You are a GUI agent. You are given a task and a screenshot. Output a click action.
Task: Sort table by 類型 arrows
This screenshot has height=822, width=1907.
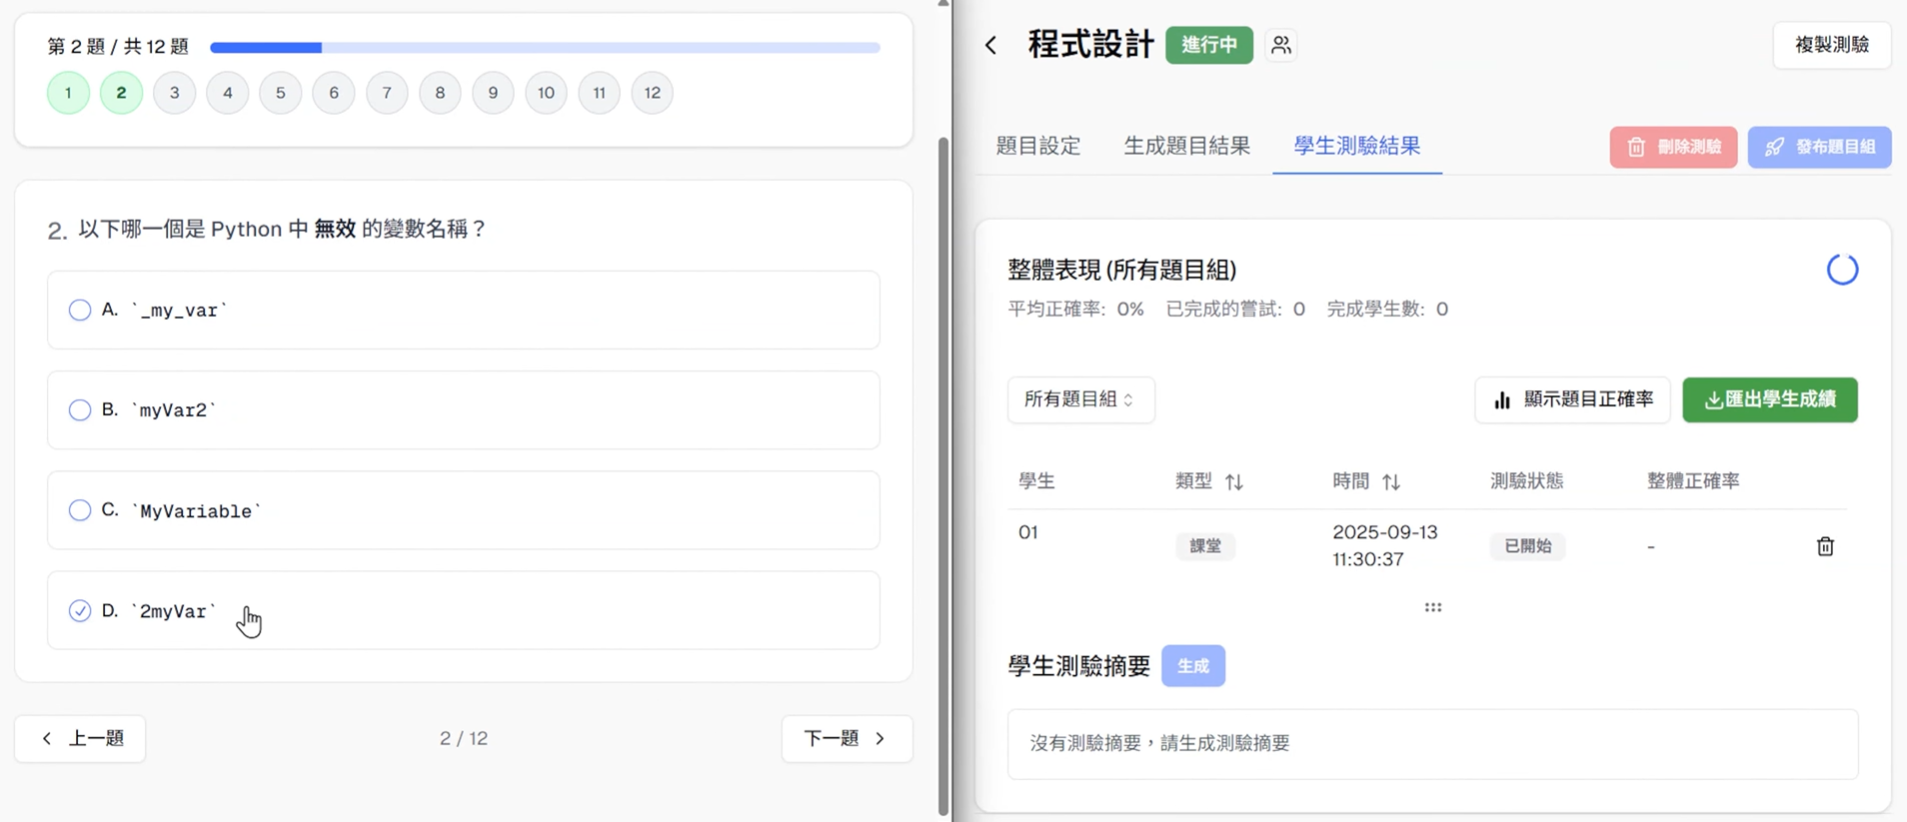pos(1234,482)
